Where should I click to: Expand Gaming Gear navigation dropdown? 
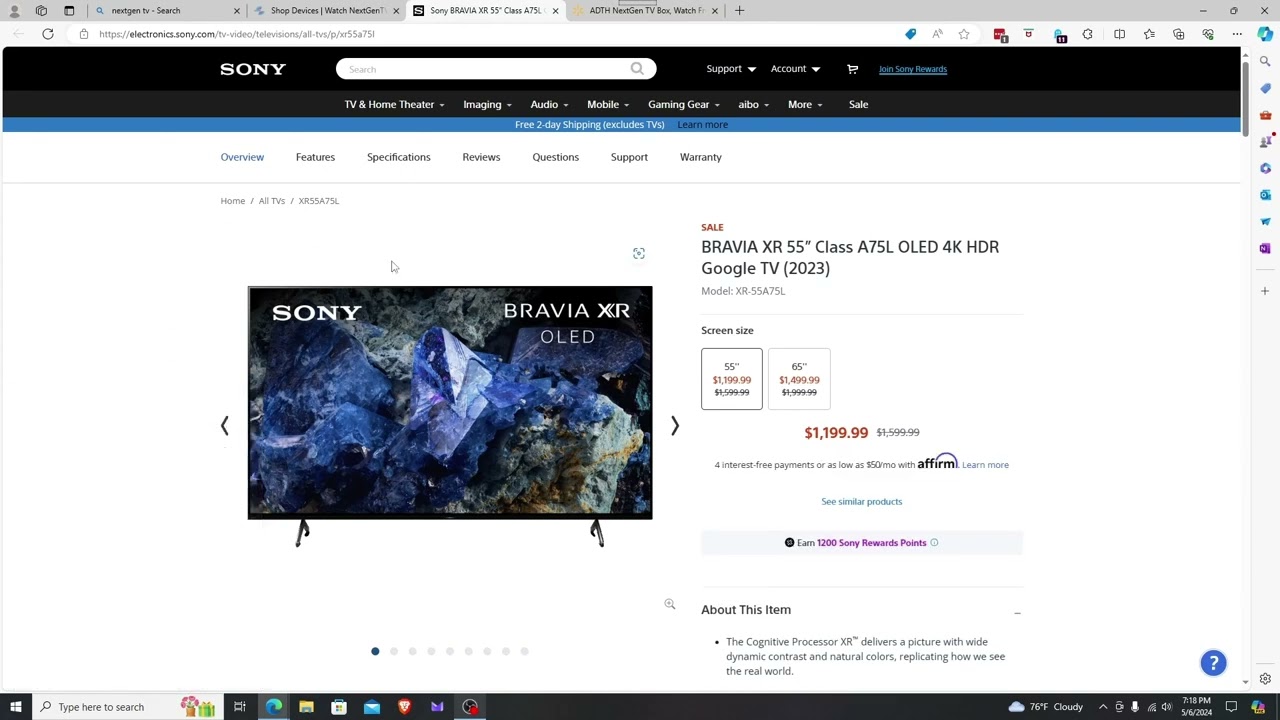684,104
